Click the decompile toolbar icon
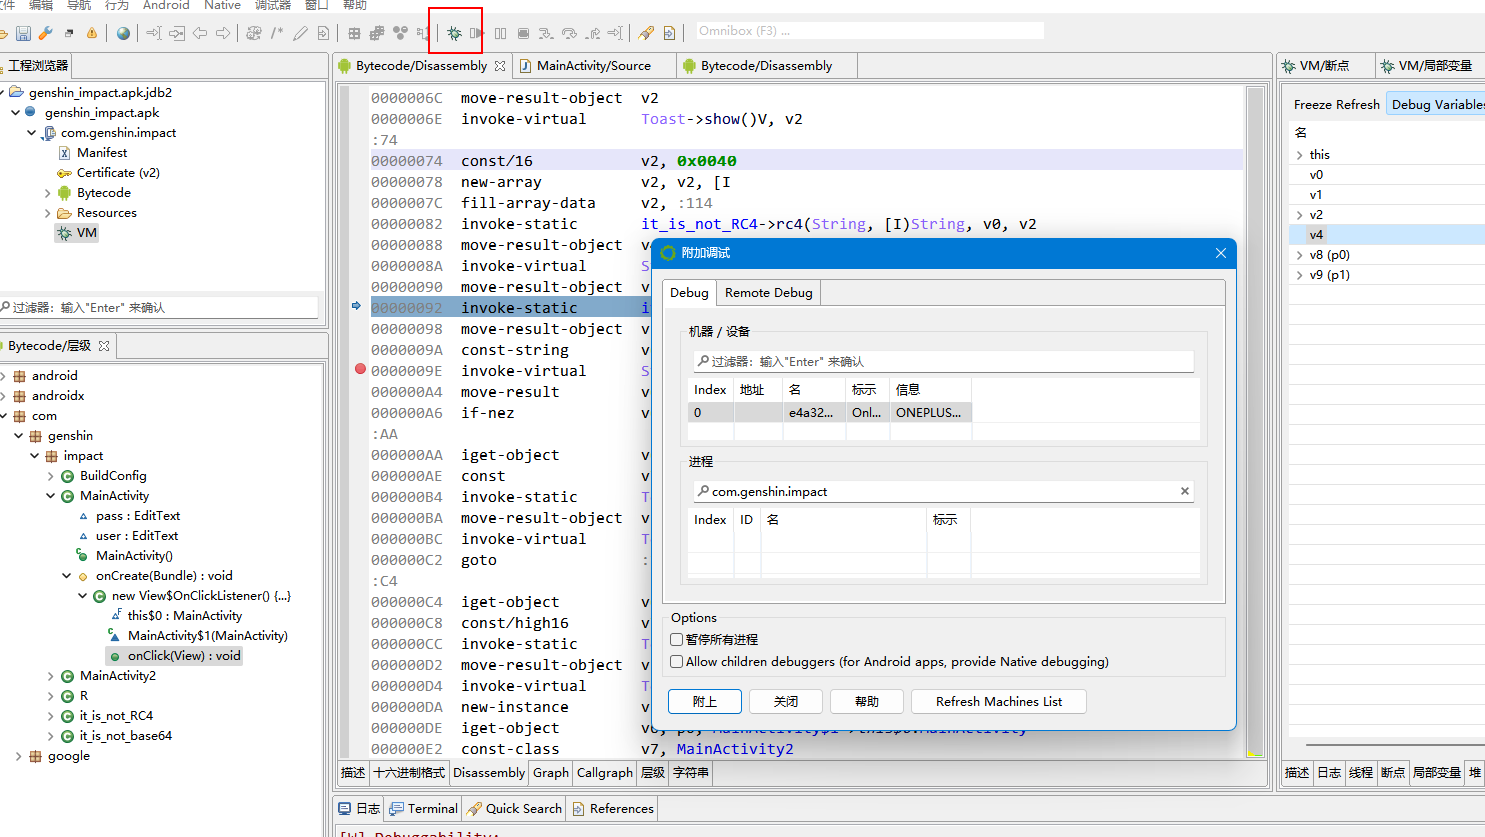Screen dimensions: 1485x837 click(254, 33)
